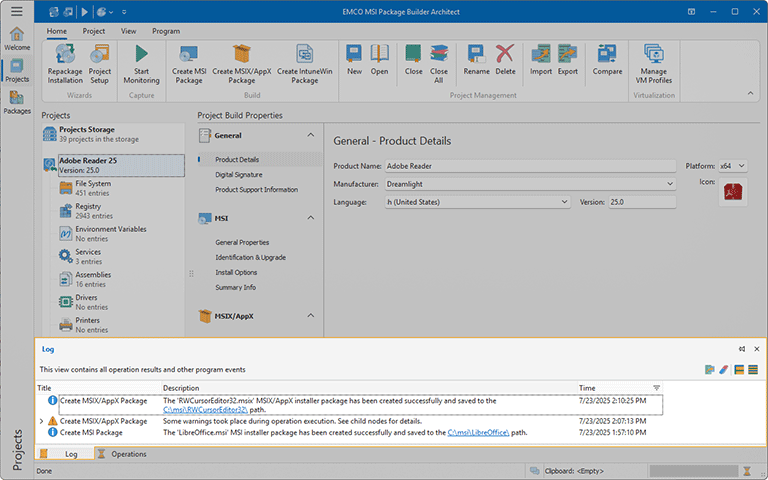Screen dimensions: 768x480
Task: Open the Manufacturer dropdown list
Action: [x=669, y=184]
